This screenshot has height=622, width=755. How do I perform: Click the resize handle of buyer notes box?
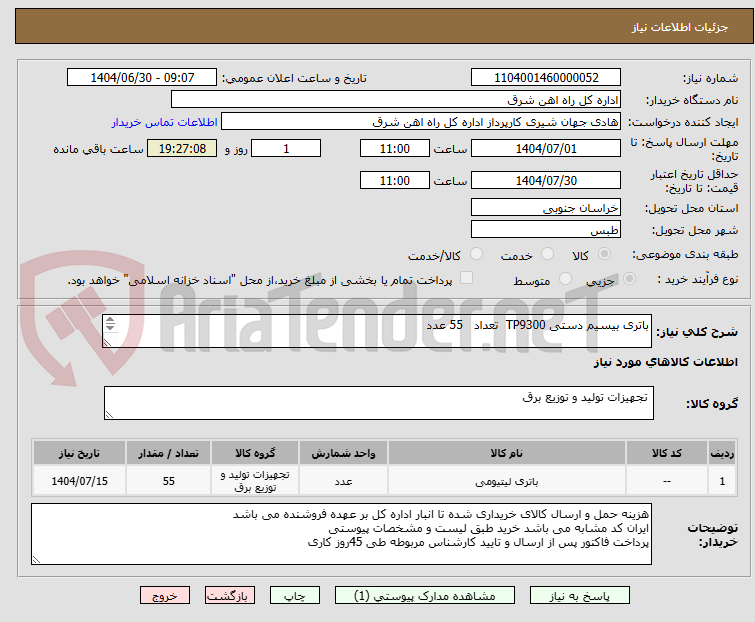point(36,559)
